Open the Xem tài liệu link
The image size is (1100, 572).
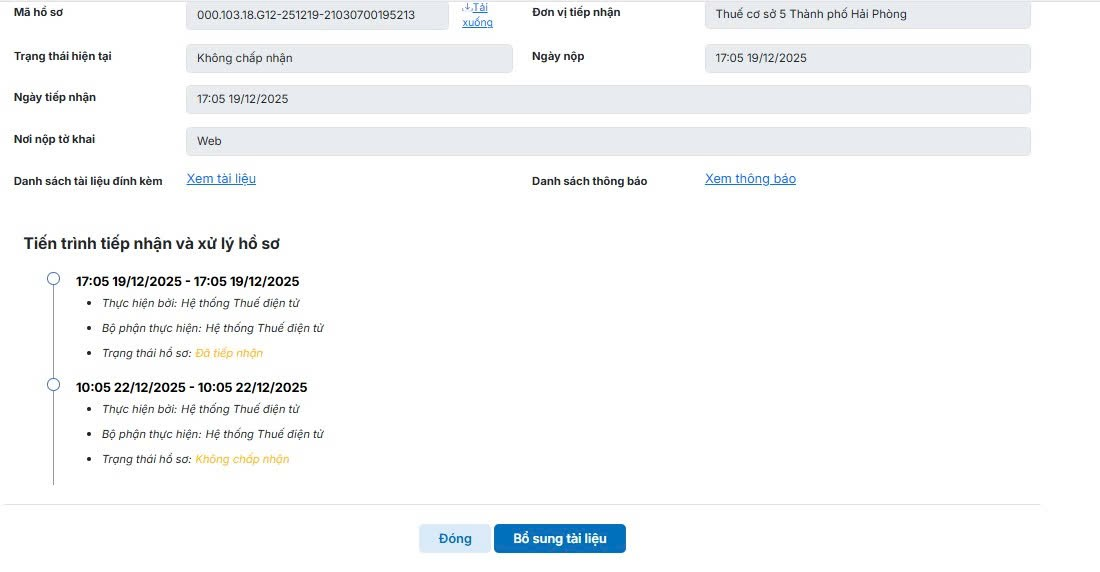point(221,179)
